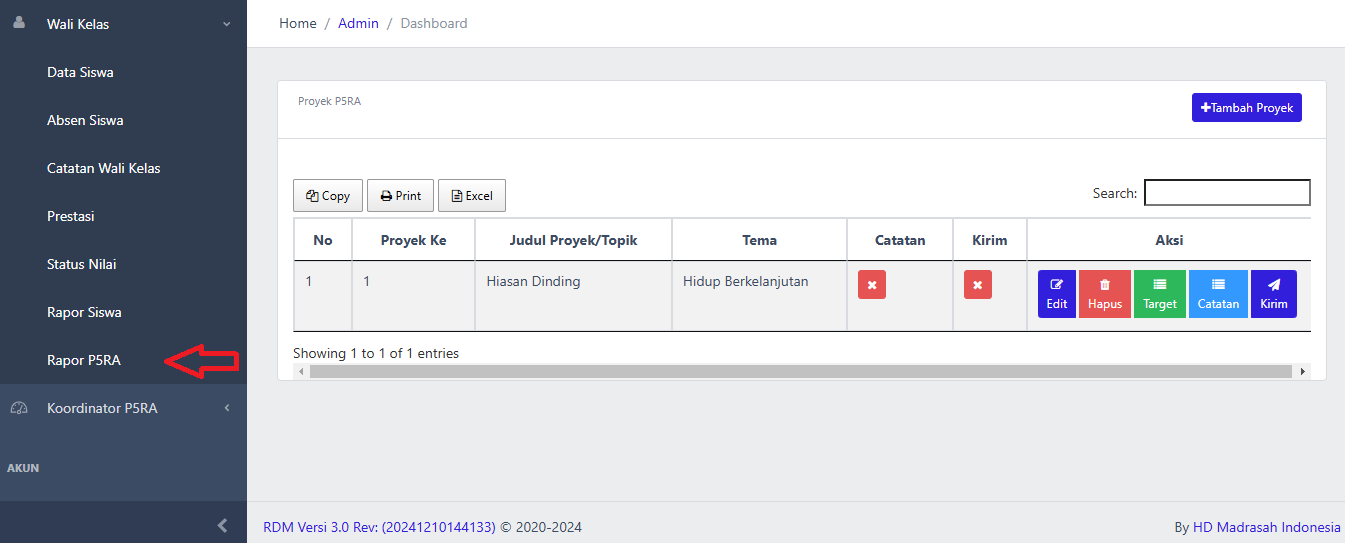Click the Proyek P5RA card title
The image size is (1345, 543).
[329, 101]
